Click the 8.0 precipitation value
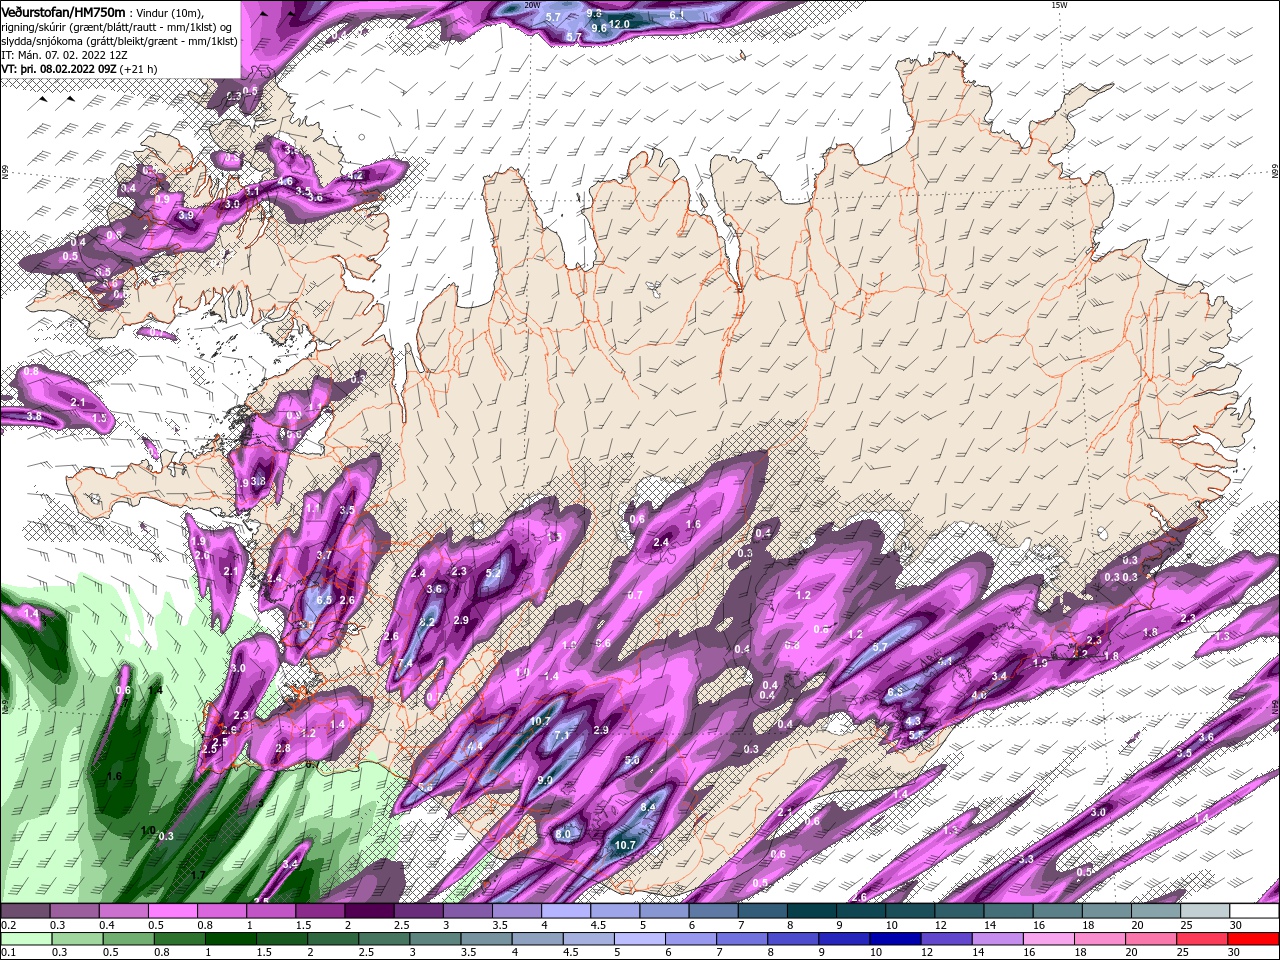 coord(563,834)
